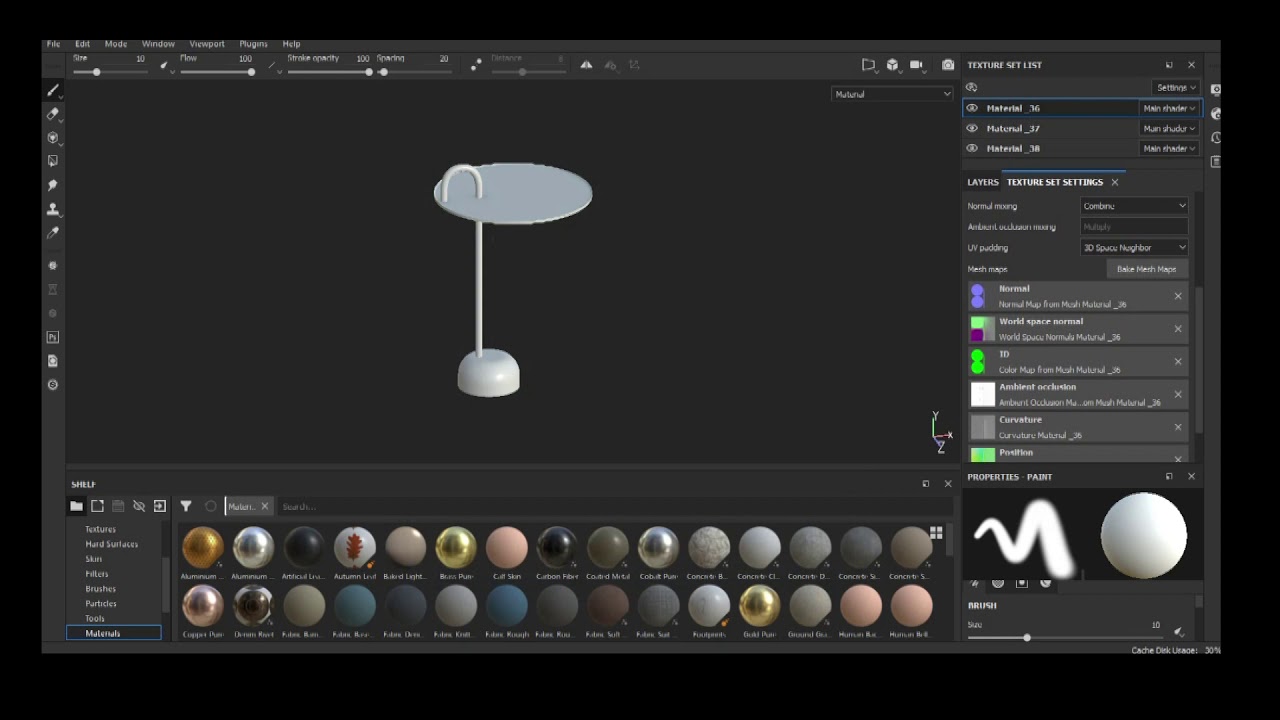Open the Normal mixing Combine dropdown

point(1135,206)
